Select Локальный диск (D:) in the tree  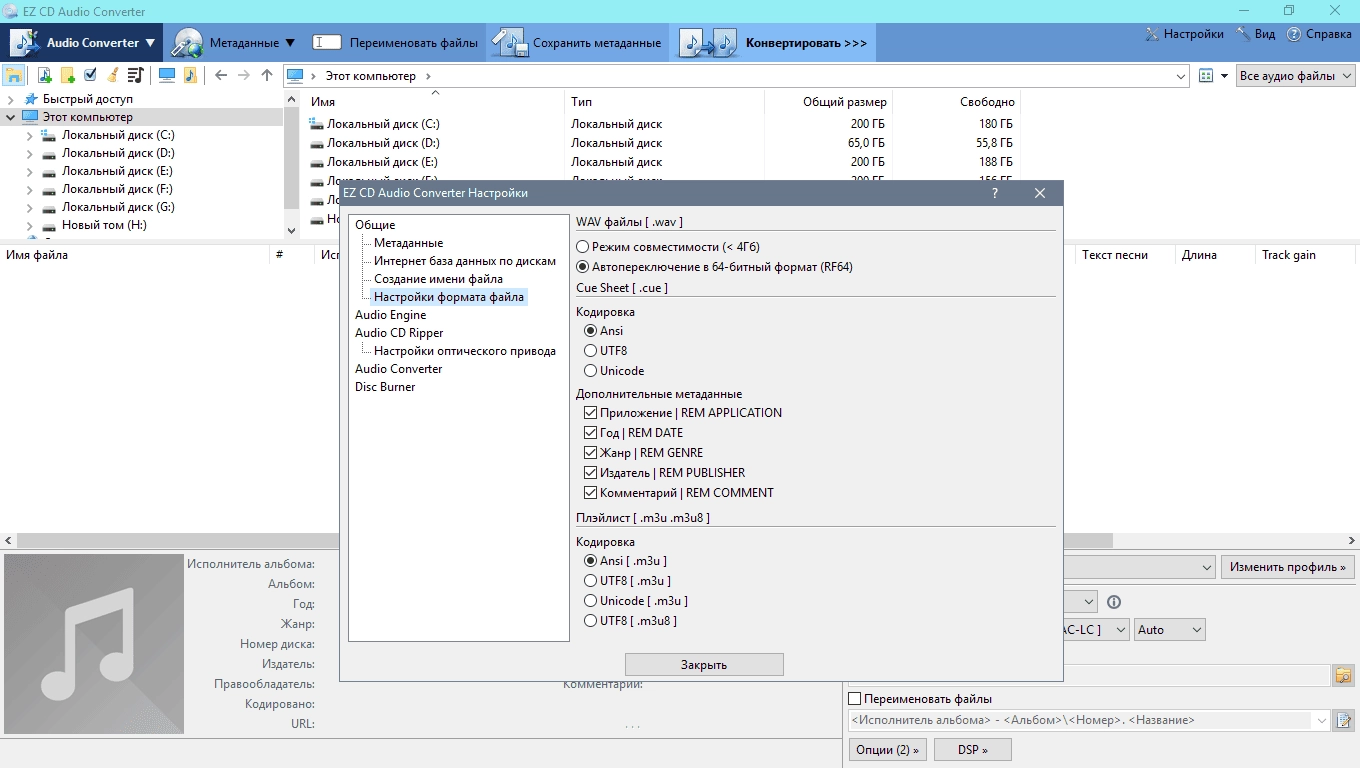click(118, 153)
